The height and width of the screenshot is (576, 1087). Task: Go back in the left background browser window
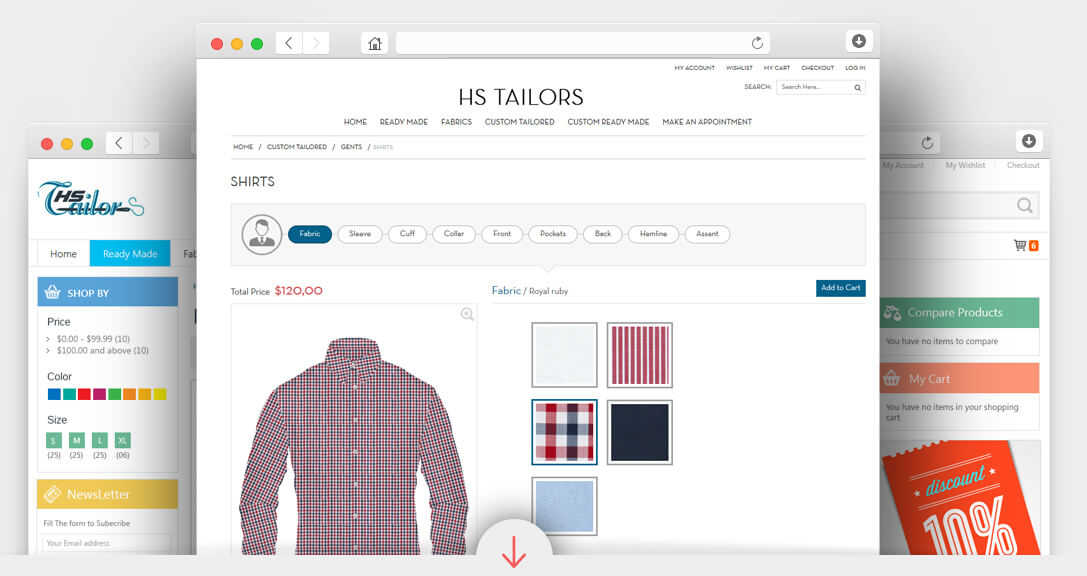(119, 143)
